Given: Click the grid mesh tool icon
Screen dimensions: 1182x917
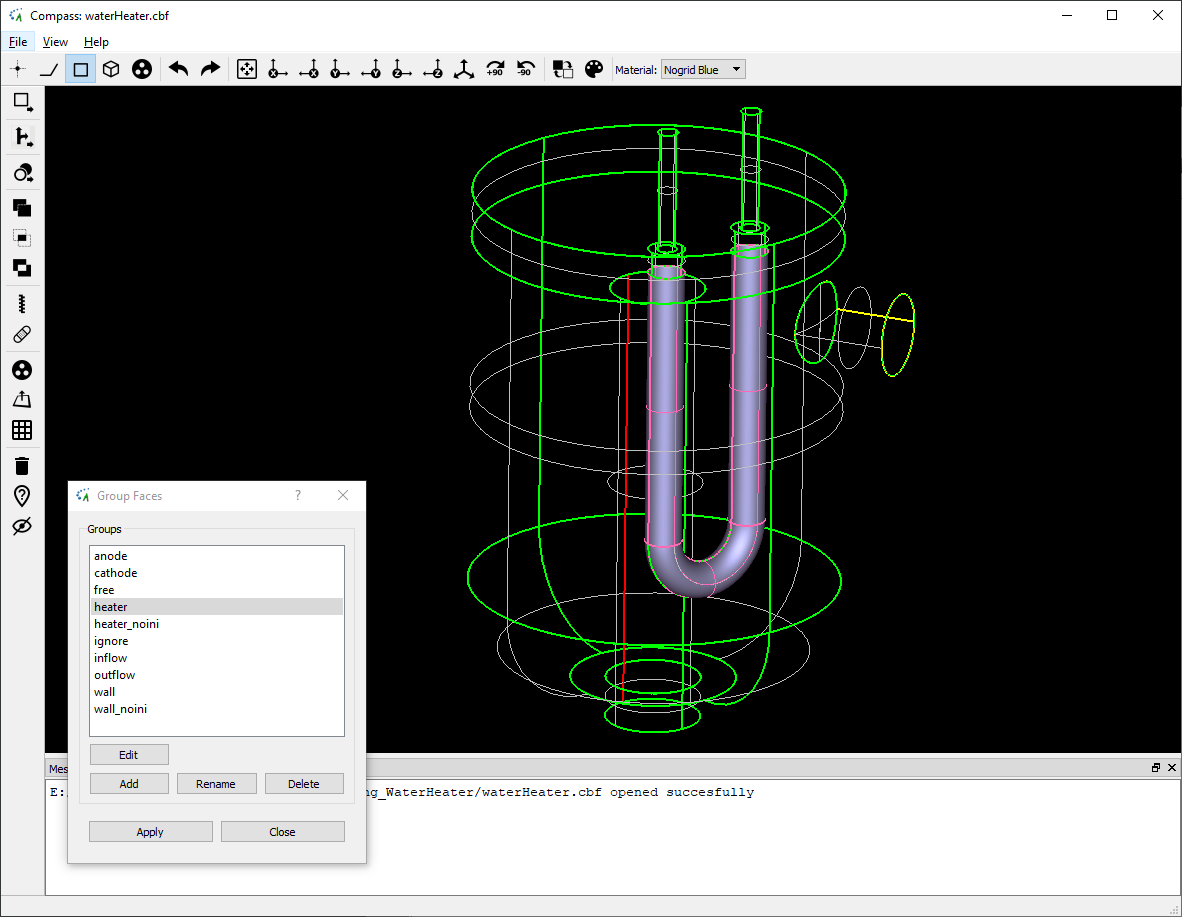Looking at the screenshot, I should (22, 430).
